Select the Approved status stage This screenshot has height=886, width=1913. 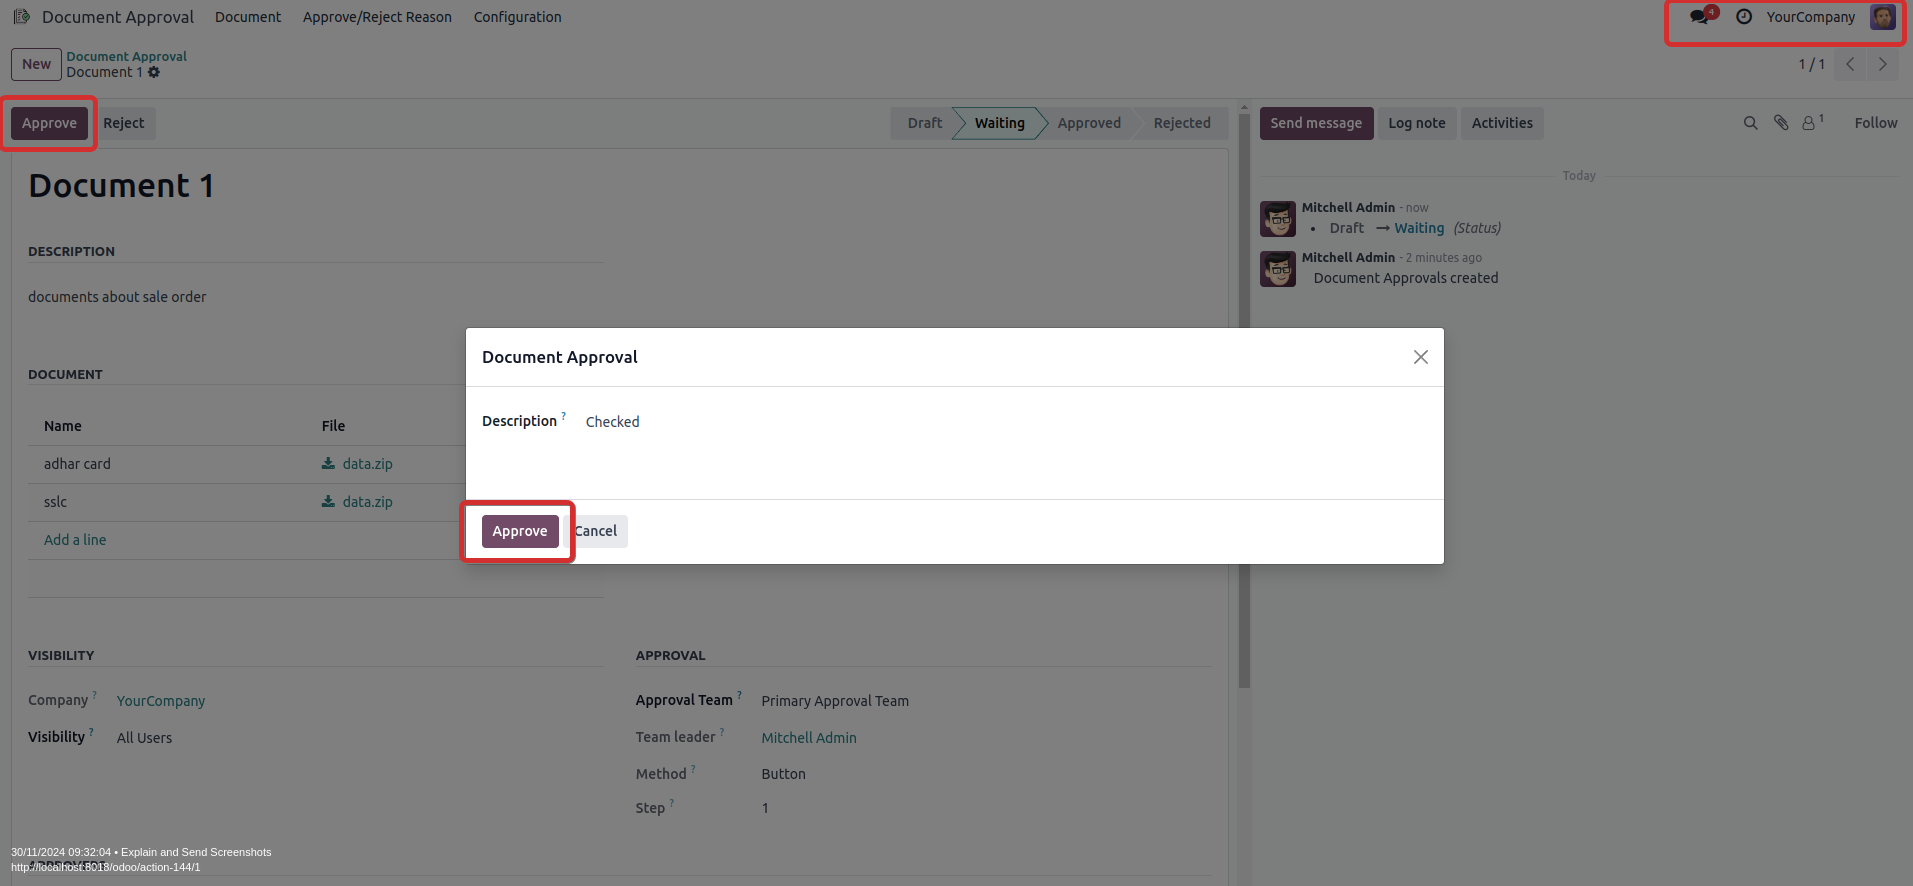[x=1088, y=123]
